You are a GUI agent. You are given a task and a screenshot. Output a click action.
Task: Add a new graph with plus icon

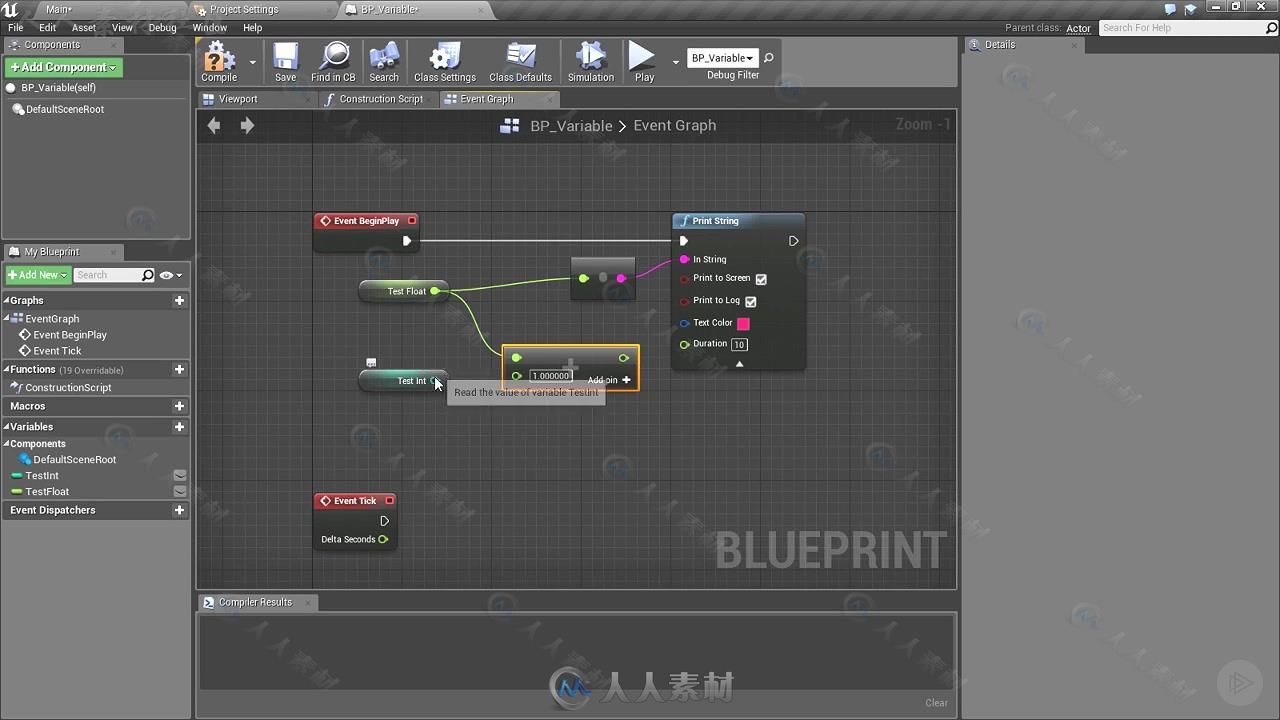coord(179,300)
